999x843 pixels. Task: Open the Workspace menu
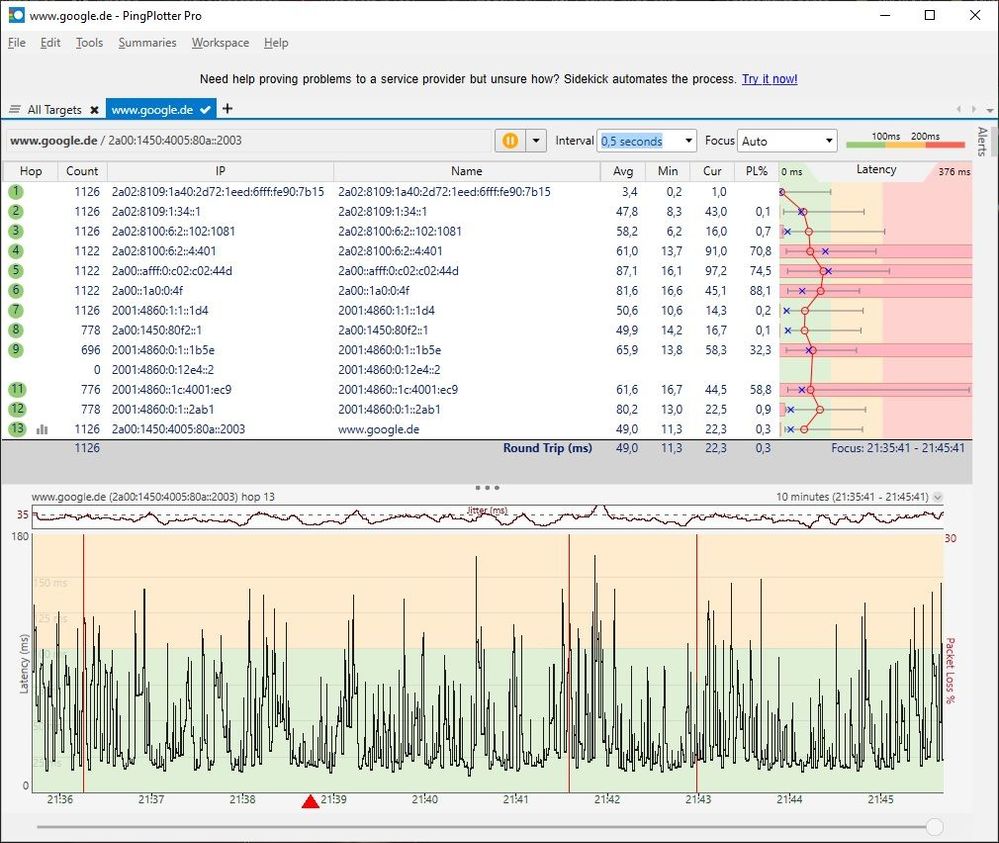(220, 43)
